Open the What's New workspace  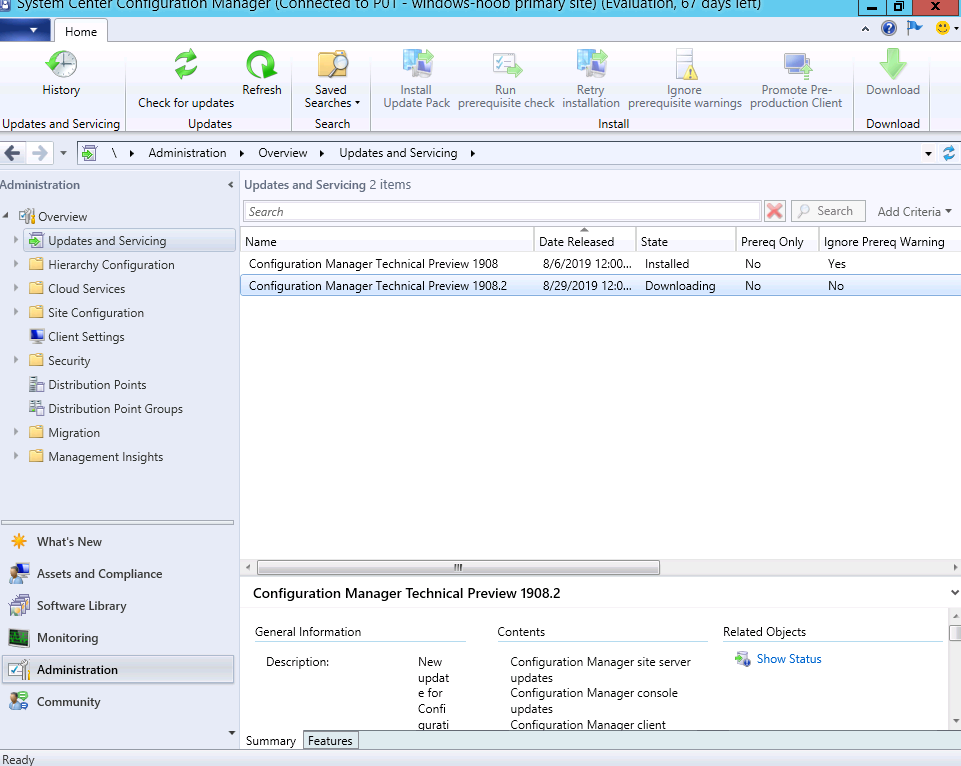point(69,542)
